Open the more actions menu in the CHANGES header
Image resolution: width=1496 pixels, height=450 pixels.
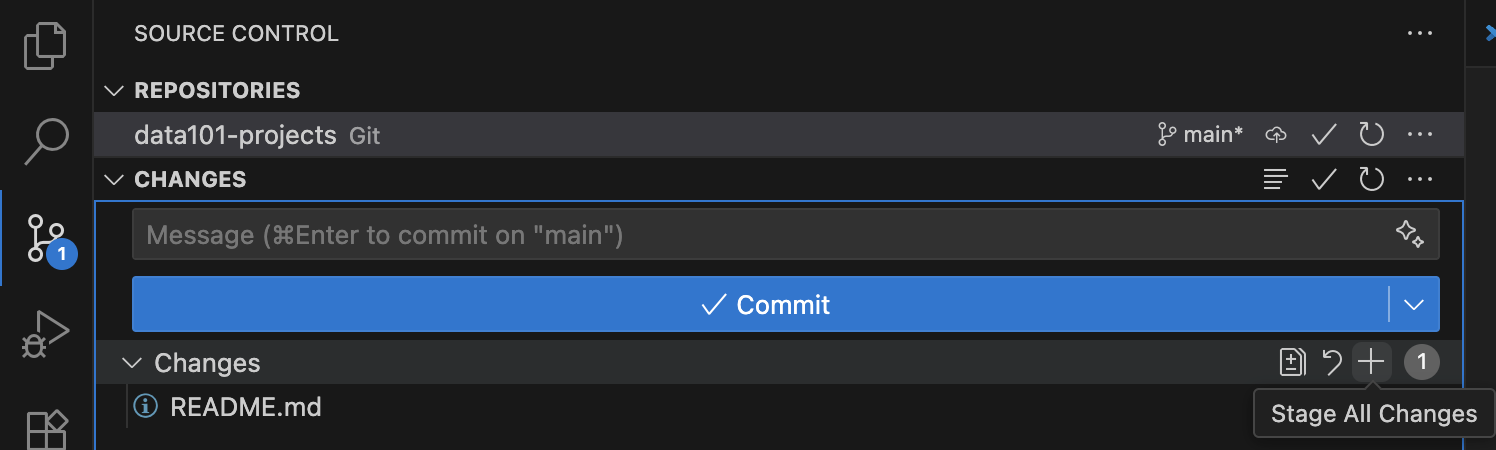click(1420, 180)
